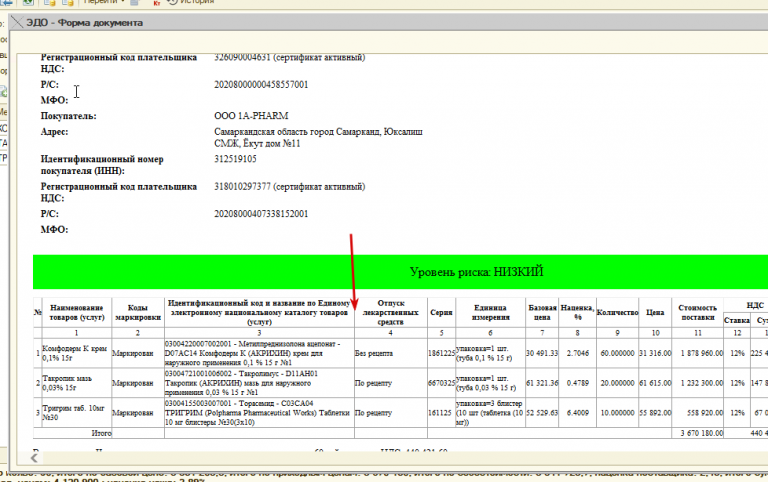Image resolution: width=768 pixels, height=482 pixels.
Task: Click the Комфодерм К крем 0,1% 15г cell
Action: click(x=77, y=353)
